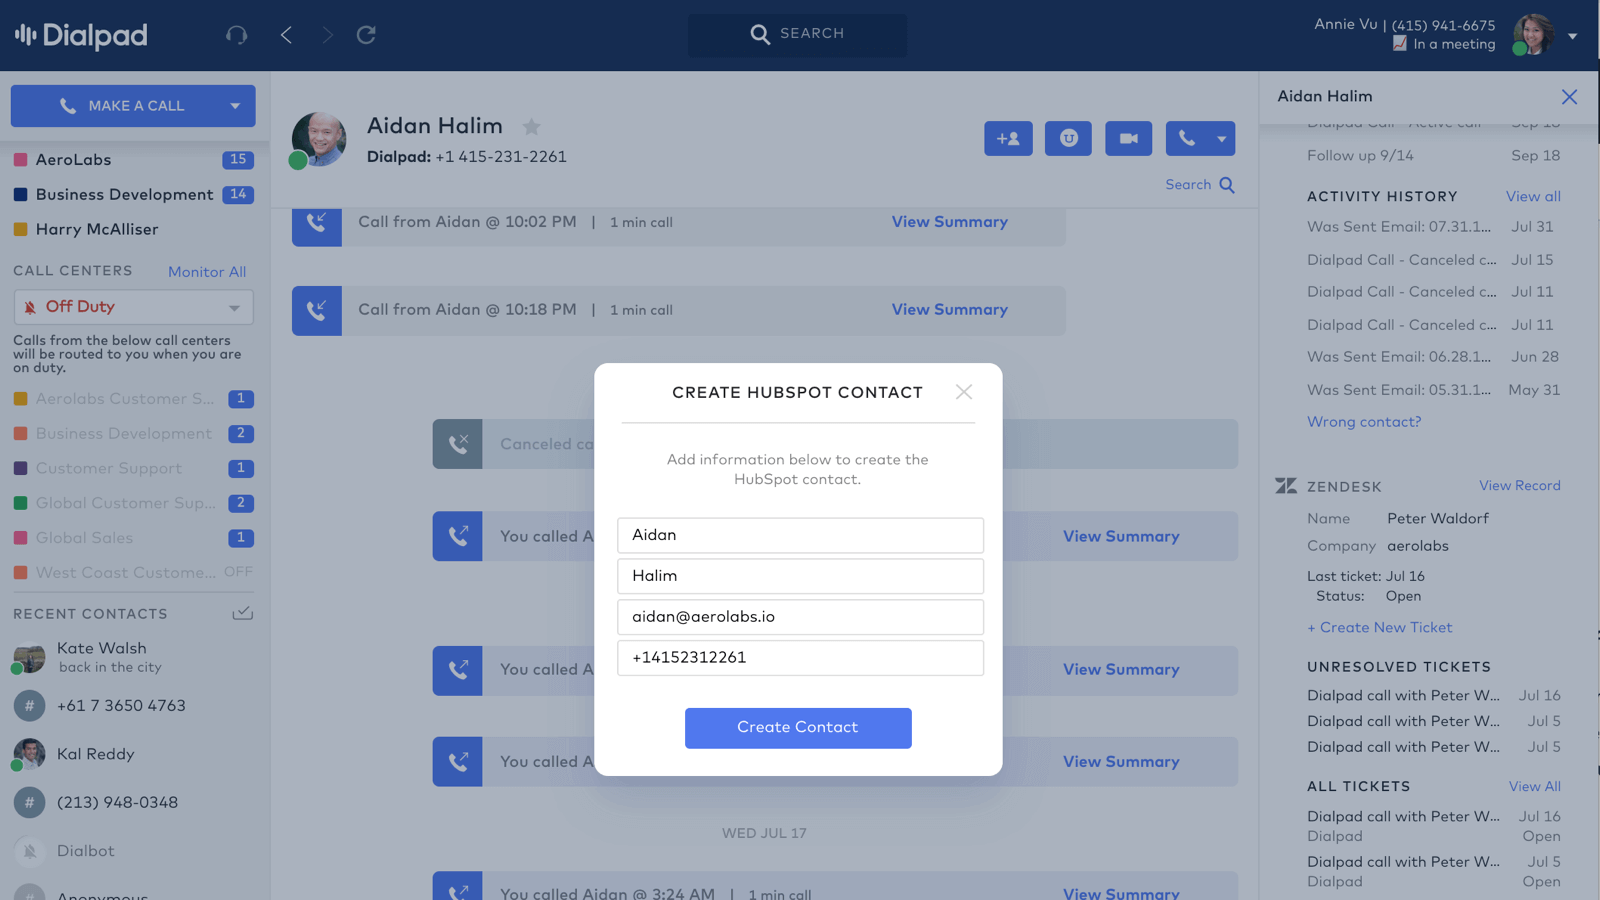
Task: Click Annie Vu's profile avatar
Action: pos(1534,34)
